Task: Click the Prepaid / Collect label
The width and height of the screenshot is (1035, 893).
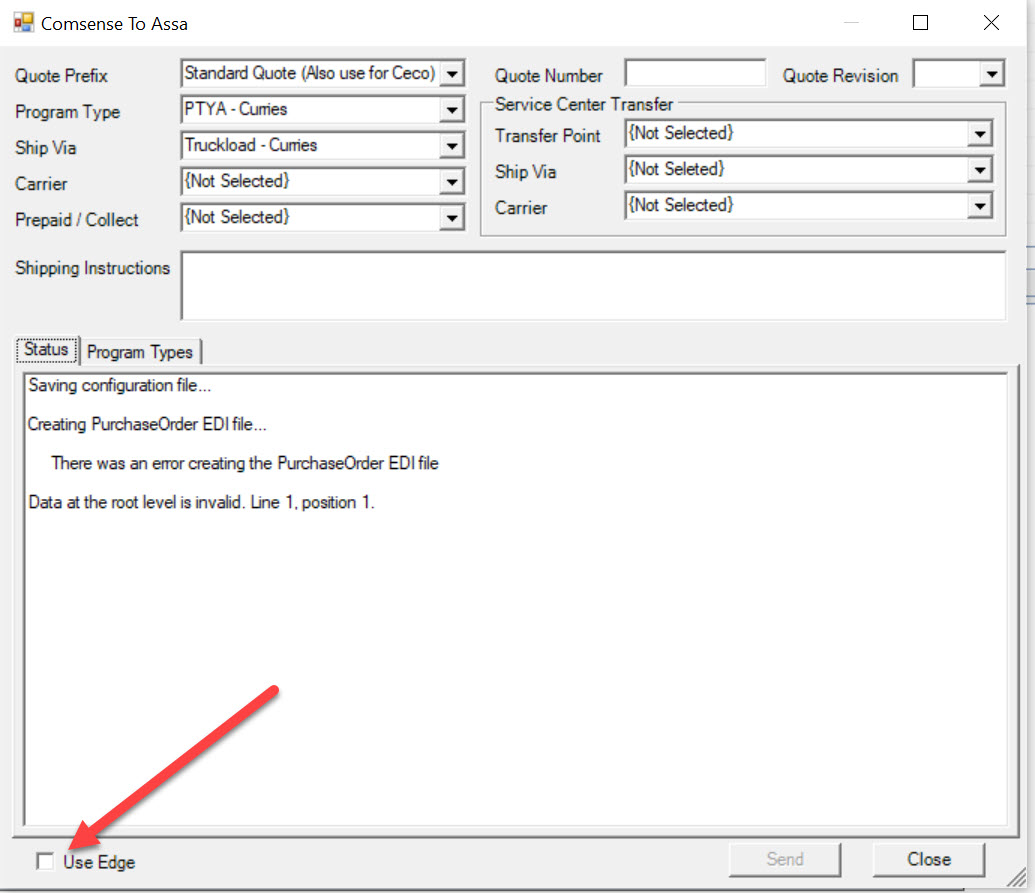Action: [x=77, y=220]
